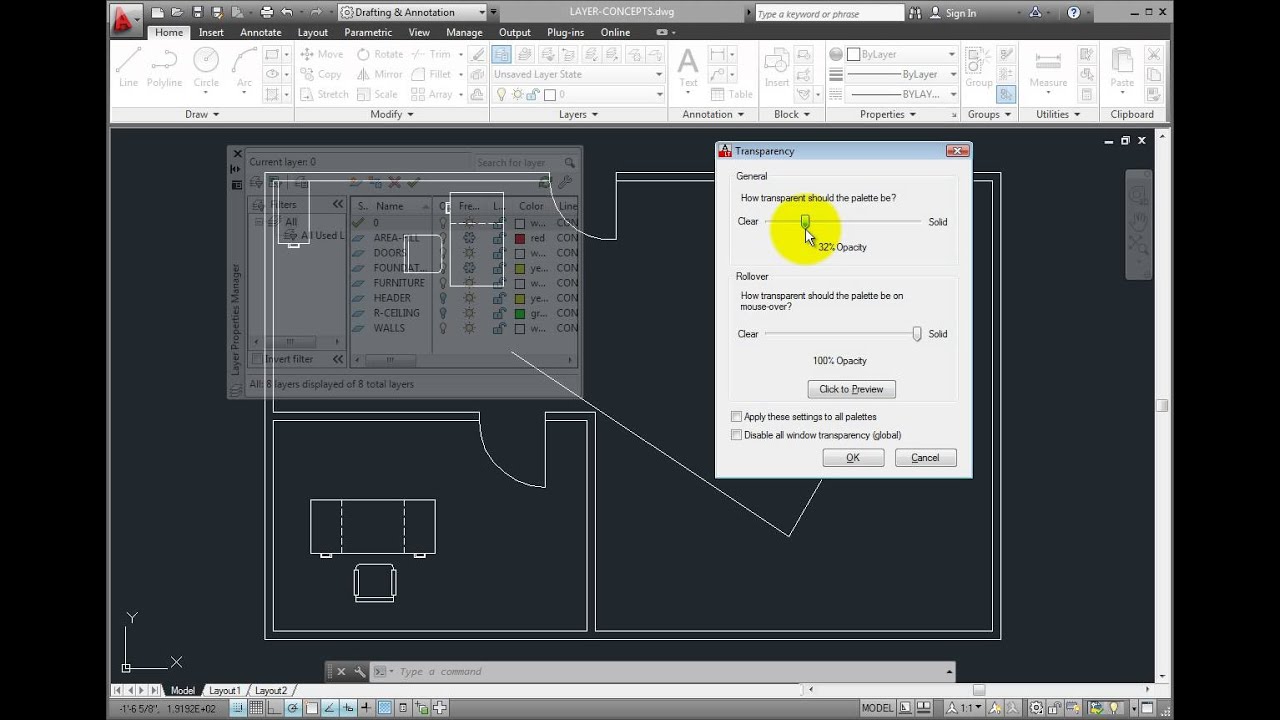
Task: Switch to the Parametric ribbon tab
Action: [367, 32]
